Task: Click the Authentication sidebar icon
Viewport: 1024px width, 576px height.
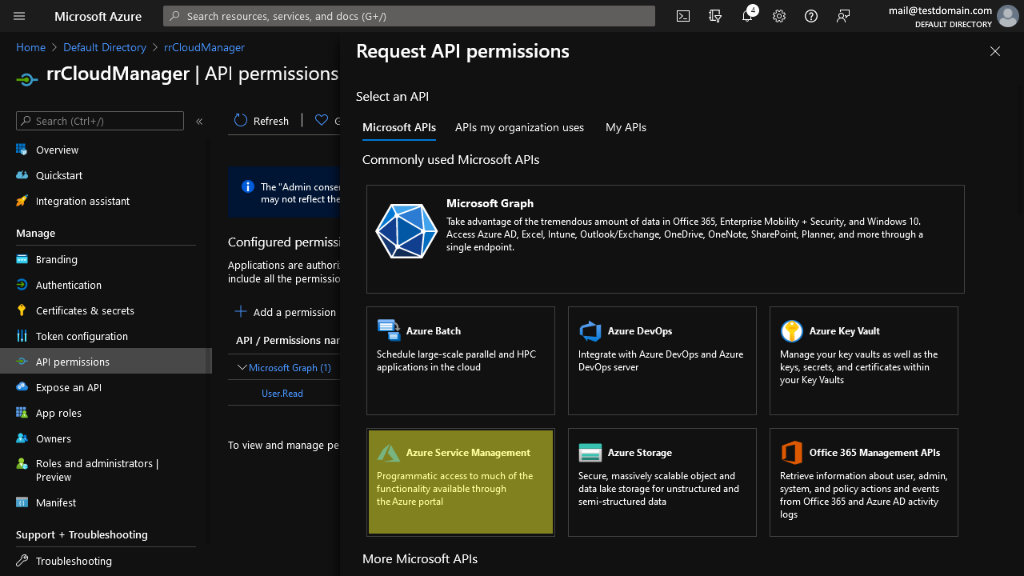Action: point(22,285)
